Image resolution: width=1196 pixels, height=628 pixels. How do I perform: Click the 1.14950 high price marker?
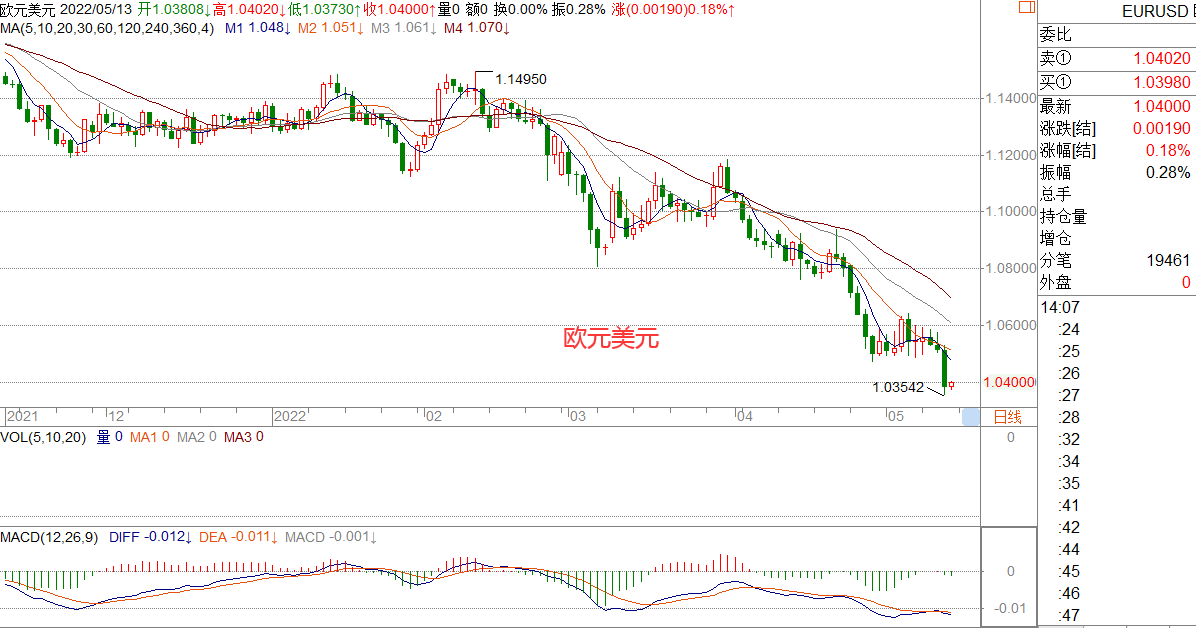tap(520, 79)
